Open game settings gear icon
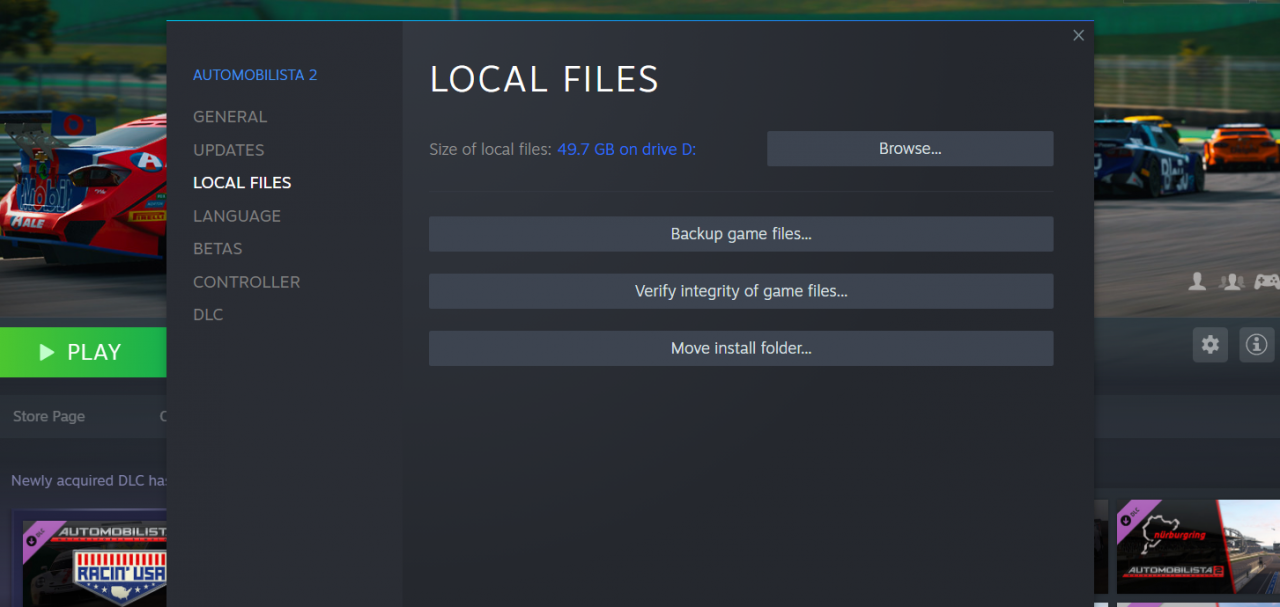This screenshot has height=607, width=1280. [x=1210, y=345]
